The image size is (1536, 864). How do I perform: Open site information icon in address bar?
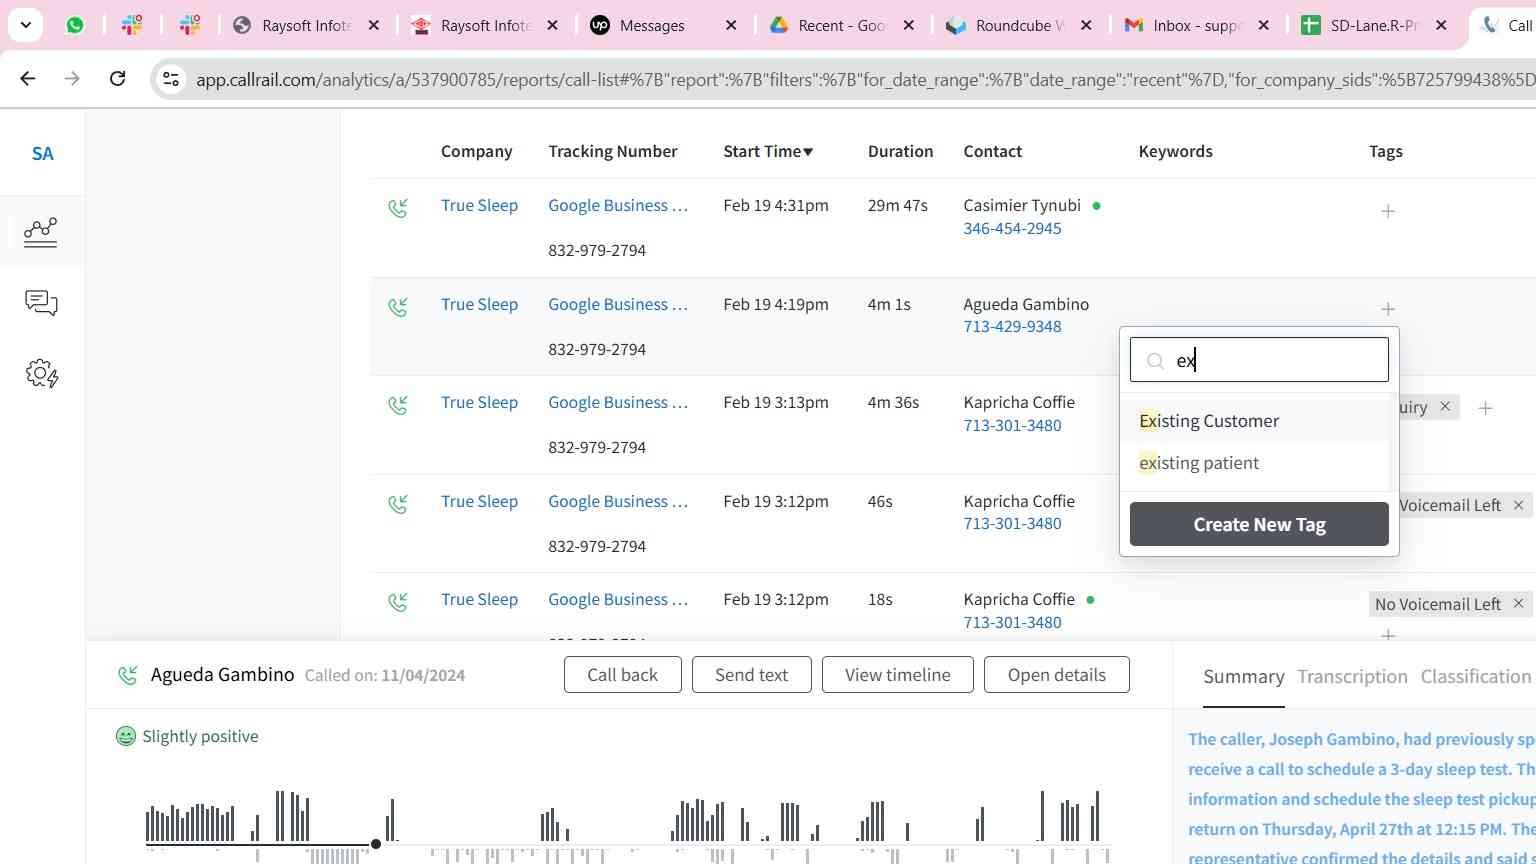click(170, 79)
